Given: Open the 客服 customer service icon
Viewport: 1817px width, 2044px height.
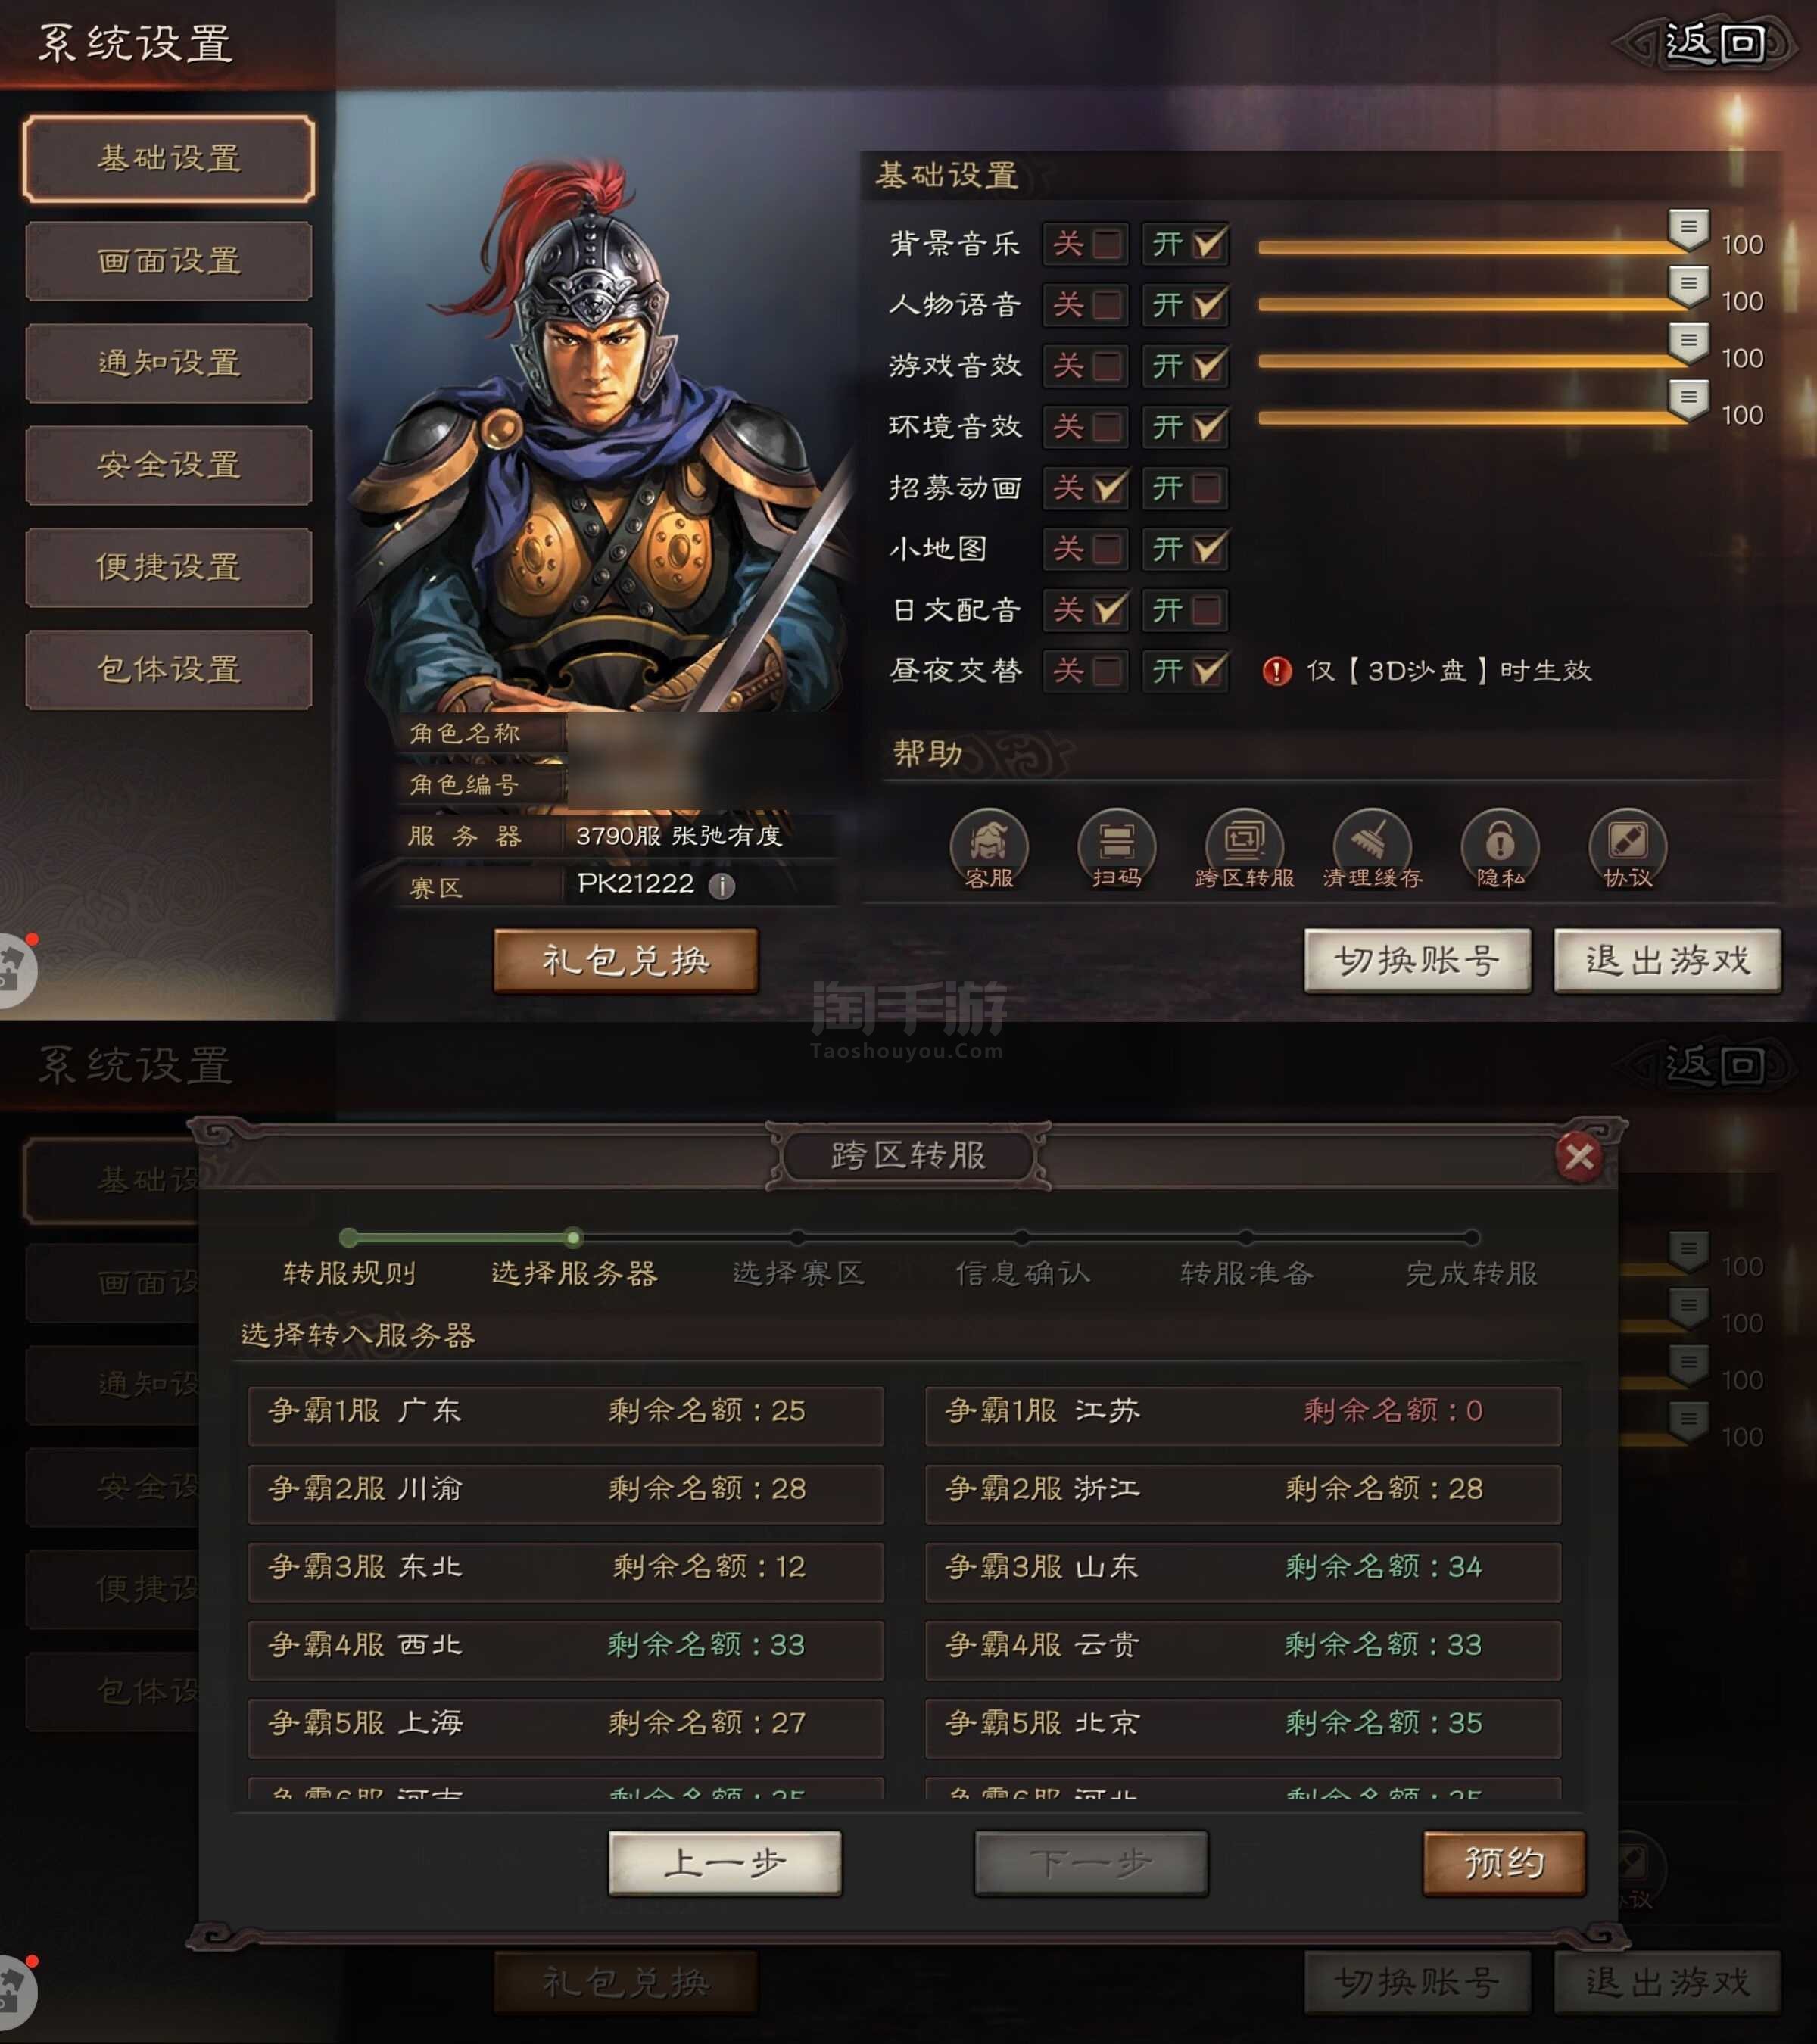Looking at the screenshot, I should pos(988,848).
